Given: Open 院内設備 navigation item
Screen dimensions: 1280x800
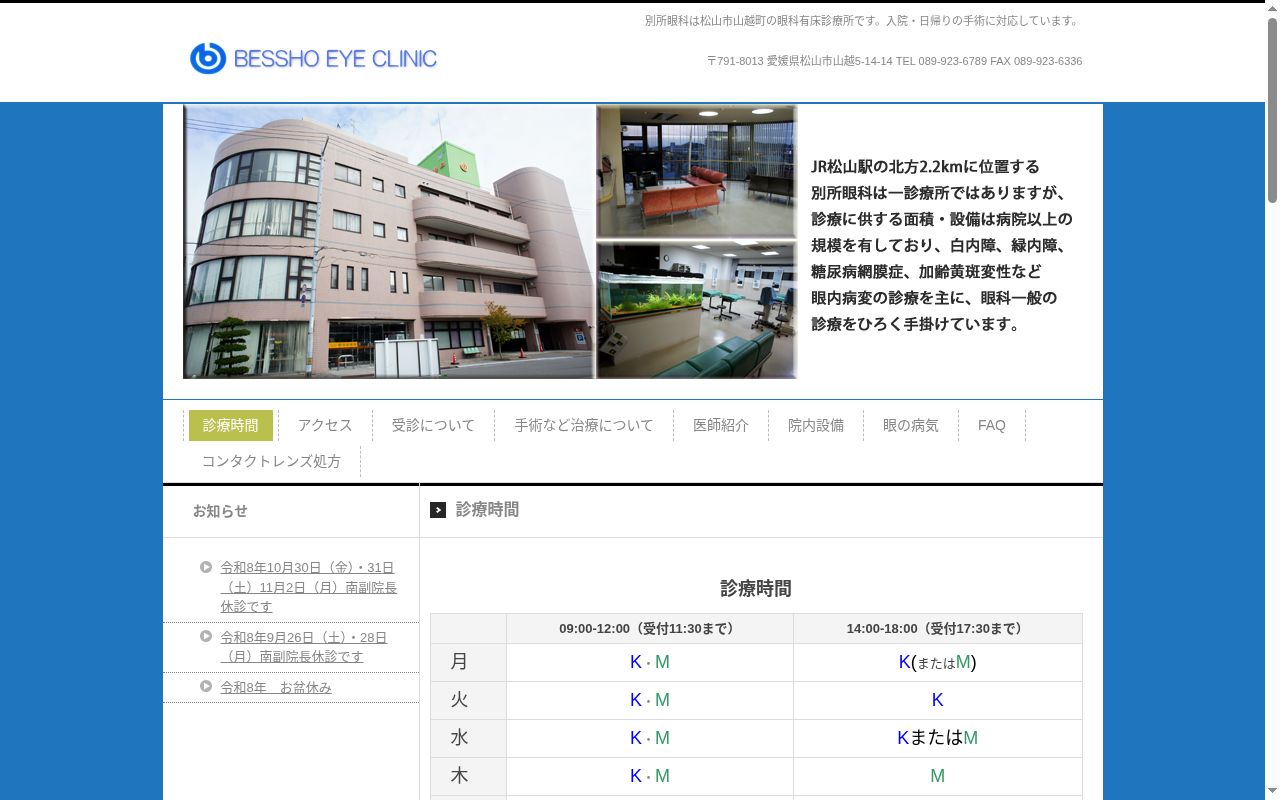Looking at the screenshot, I should click(x=816, y=425).
